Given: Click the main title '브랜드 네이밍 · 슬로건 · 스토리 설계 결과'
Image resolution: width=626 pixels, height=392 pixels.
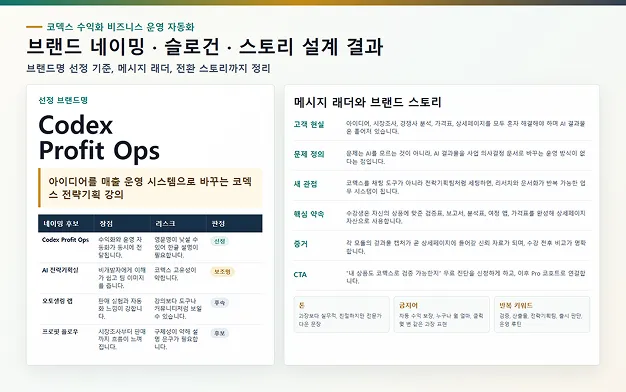Looking at the screenshot, I should [205, 46].
